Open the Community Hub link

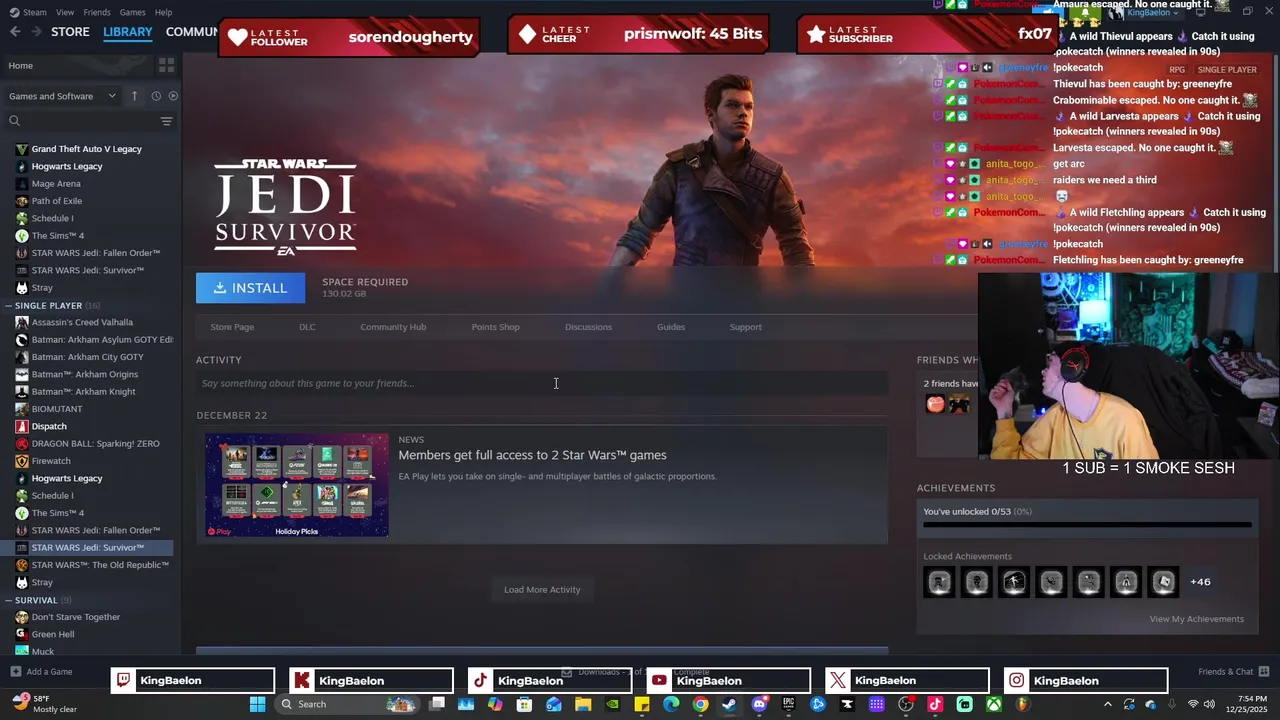pos(393,327)
